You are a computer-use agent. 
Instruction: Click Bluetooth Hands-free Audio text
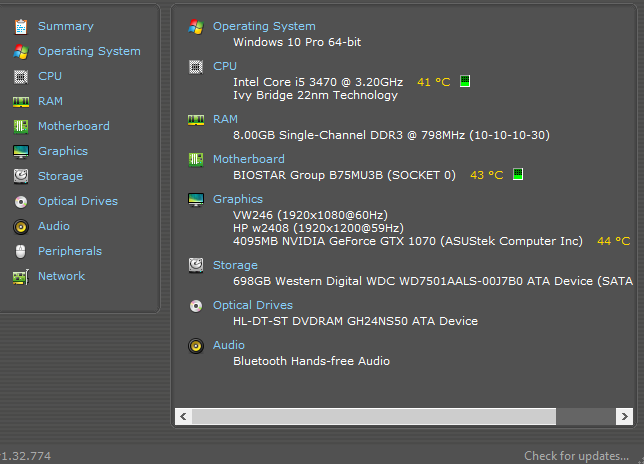click(x=311, y=361)
